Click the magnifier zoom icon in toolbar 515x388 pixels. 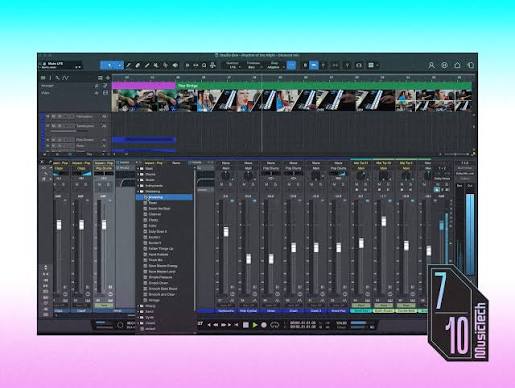(204, 65)
